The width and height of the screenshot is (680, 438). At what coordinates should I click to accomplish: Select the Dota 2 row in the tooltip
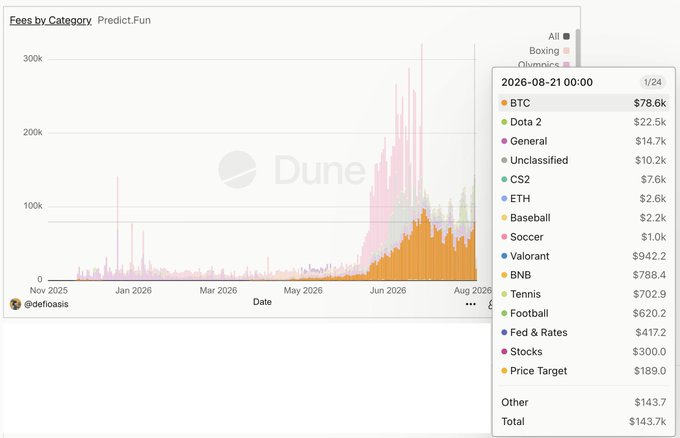583,122
